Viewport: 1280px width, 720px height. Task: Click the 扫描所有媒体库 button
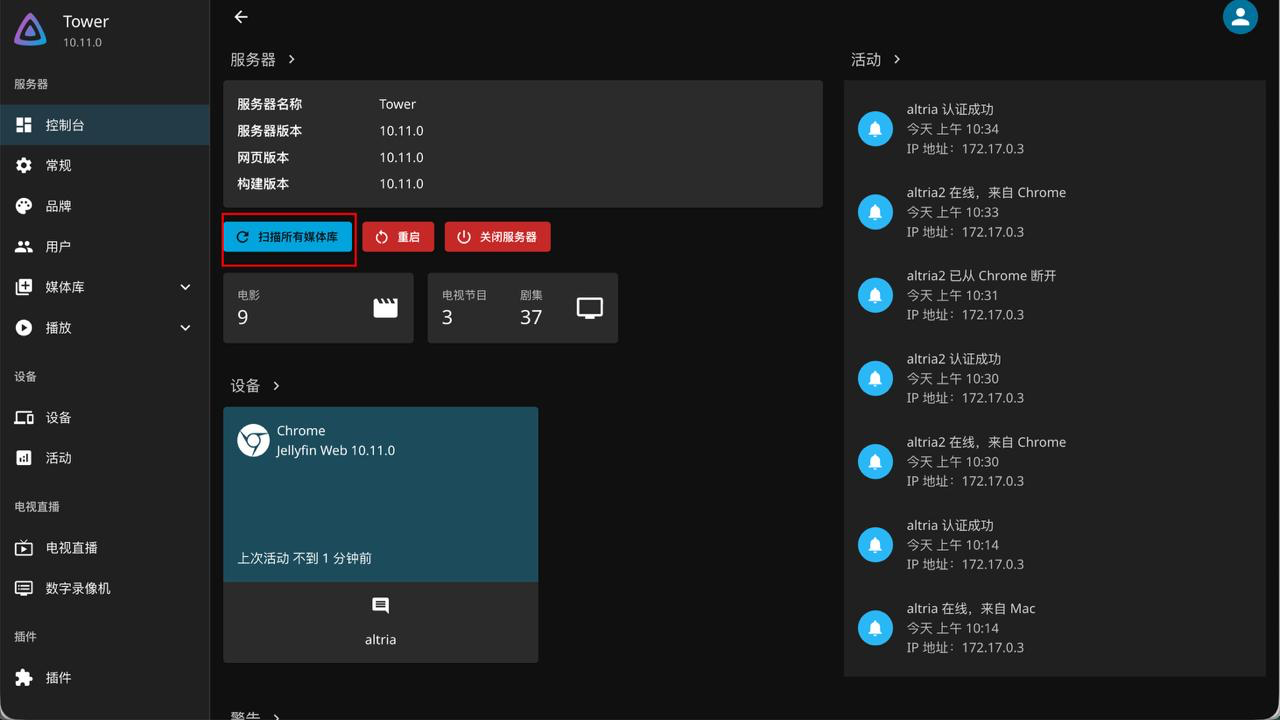pos(288,237)
